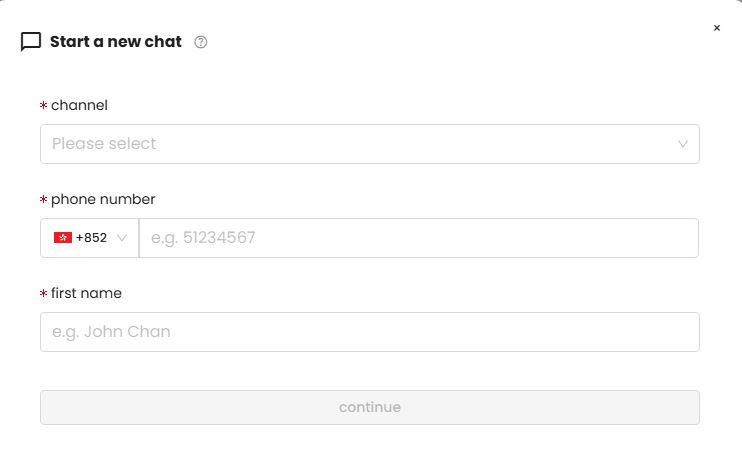The image size is (742, 462).
Task: Click the red asterisk beside first name
Action: [x=43, y=294]
